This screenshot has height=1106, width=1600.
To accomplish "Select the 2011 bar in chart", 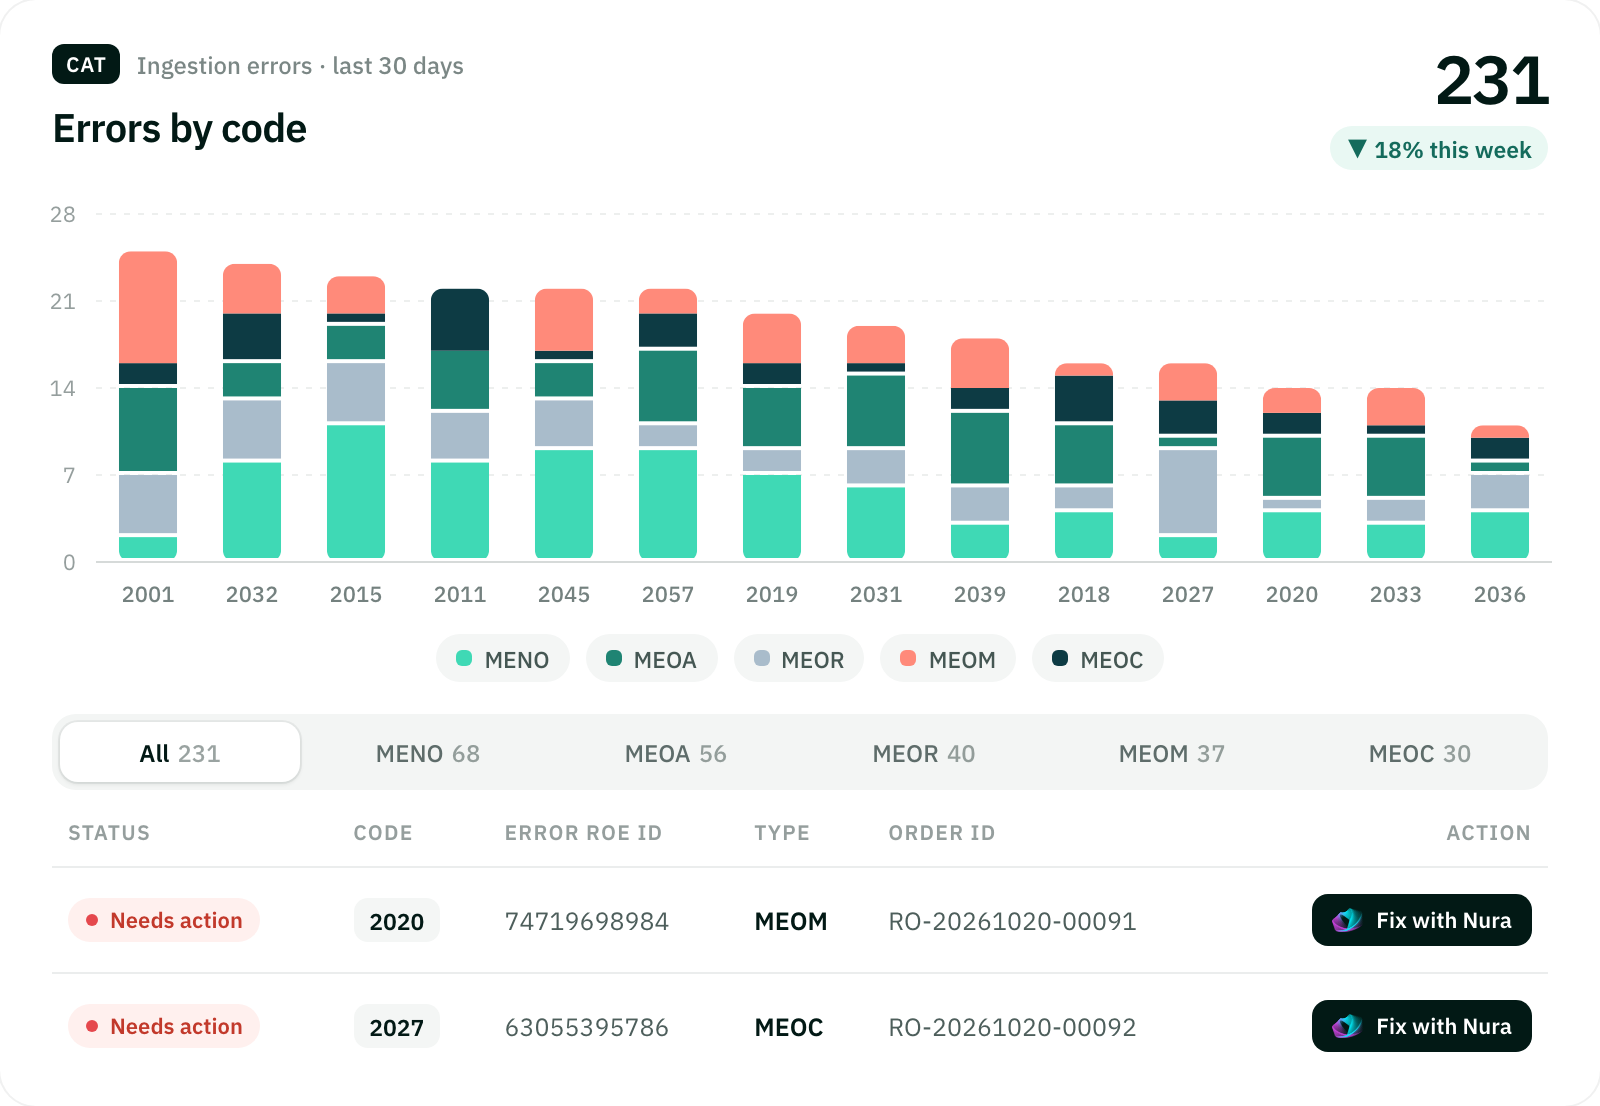I will [460, 423].
